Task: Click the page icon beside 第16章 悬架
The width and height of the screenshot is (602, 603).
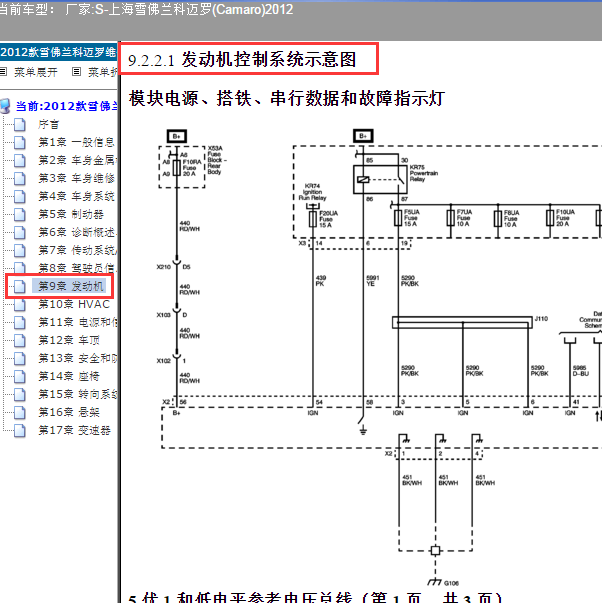Action: click(20, 413)
